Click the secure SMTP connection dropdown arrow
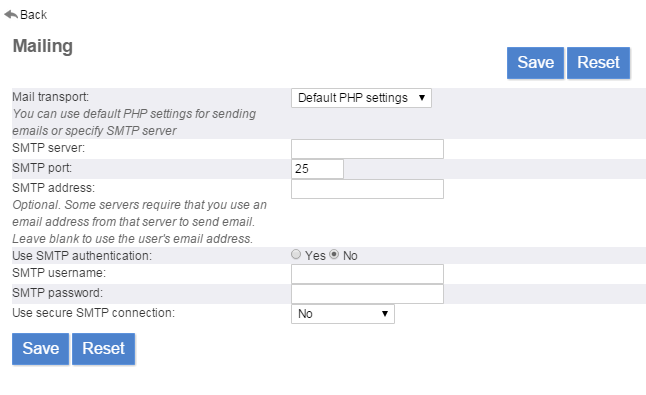This screenshot has width=646, height=395. tap(384, 314)
